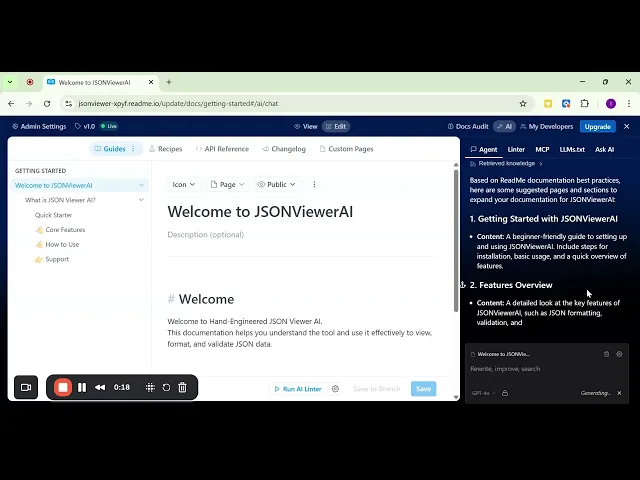Viewport: 640px width, 480px height.
Task: Open the recorder grid menu icon
Action: [150, 387]
